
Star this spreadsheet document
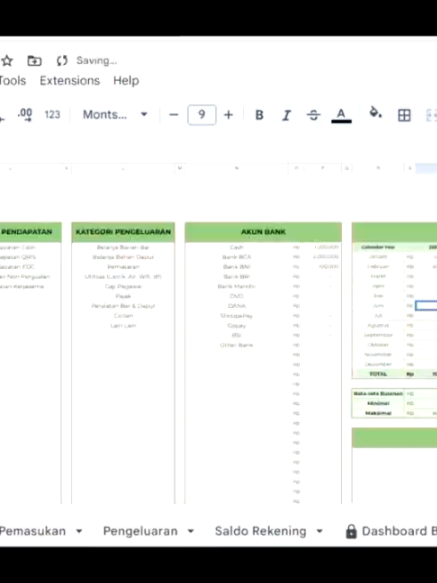tap(7, 61)
